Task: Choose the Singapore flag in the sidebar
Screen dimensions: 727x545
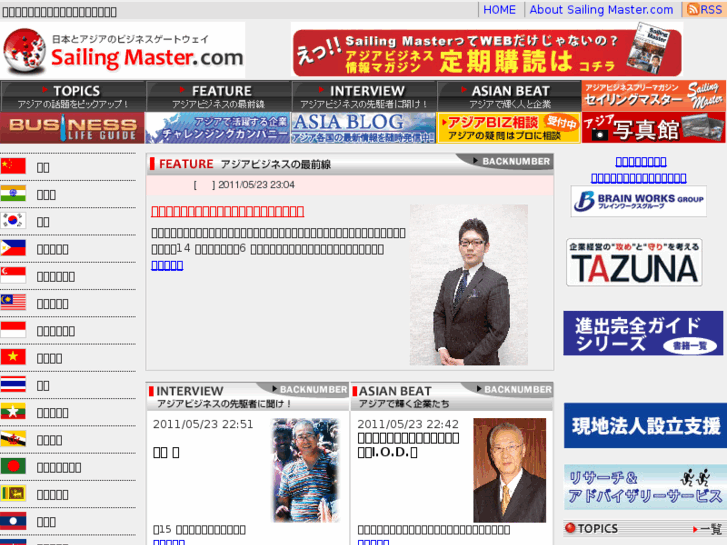Action: (x=13, y=275)
